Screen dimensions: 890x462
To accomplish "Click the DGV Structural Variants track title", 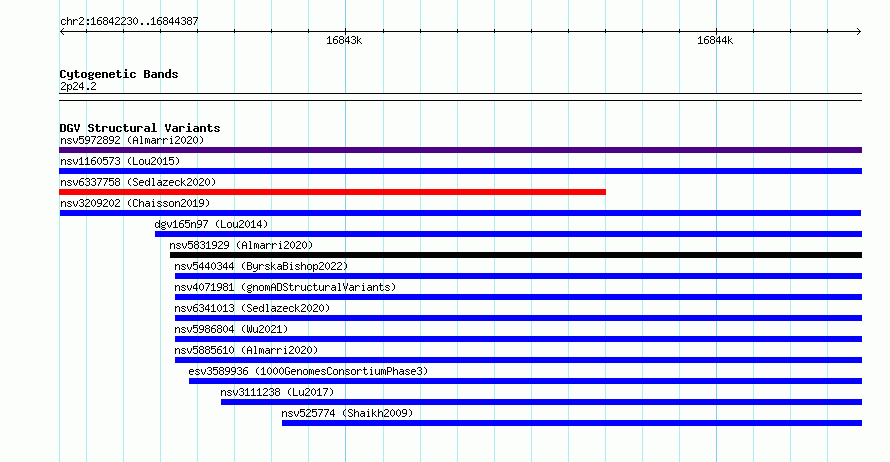I will tap(140, 128).
